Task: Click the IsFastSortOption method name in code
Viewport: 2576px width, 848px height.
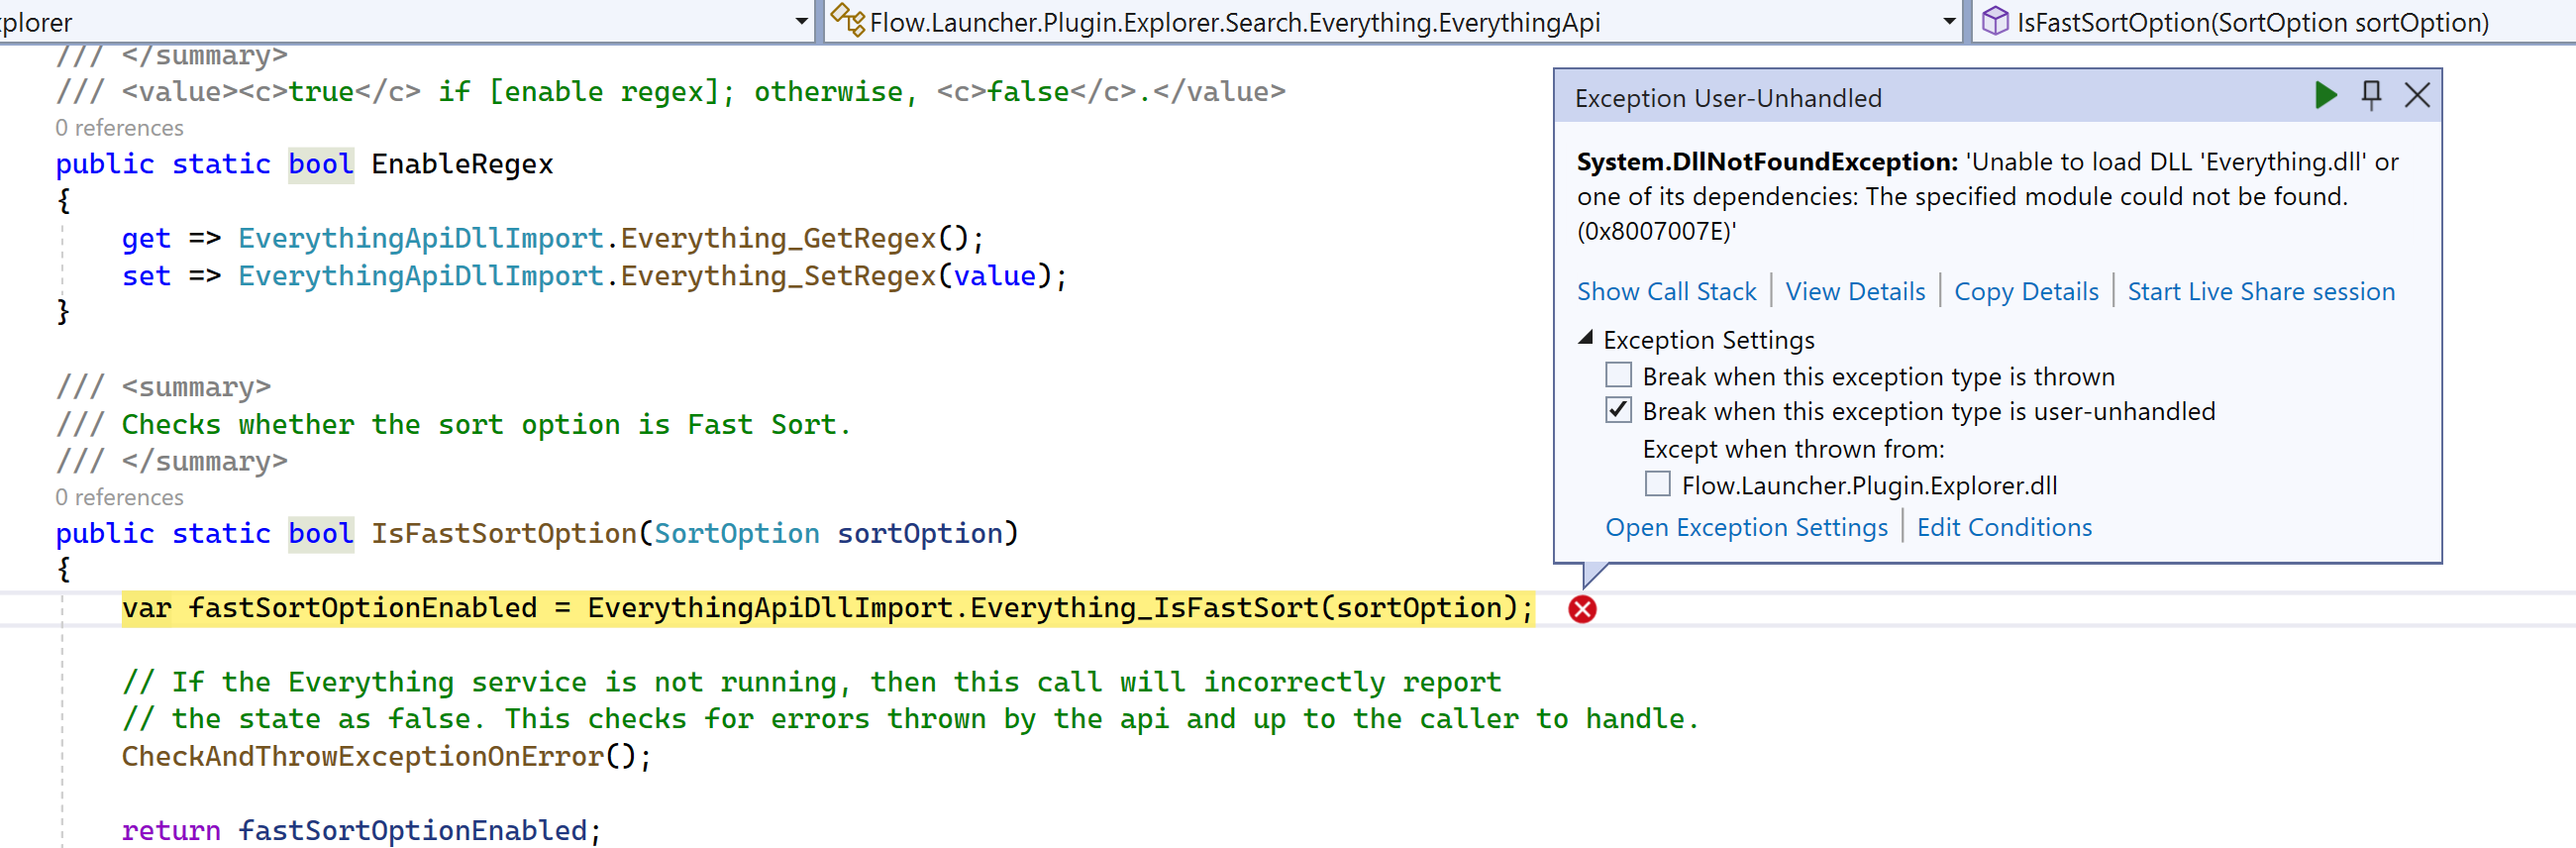Action: pyautogui.click(x=504, y=533)
